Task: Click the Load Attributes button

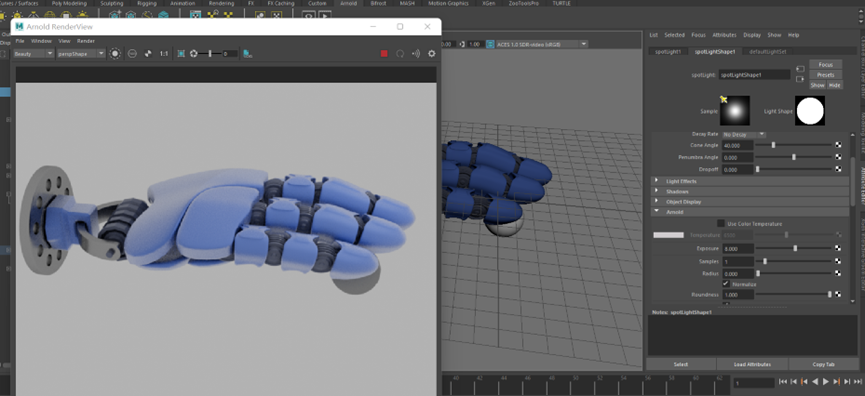Action: [752, 364]
